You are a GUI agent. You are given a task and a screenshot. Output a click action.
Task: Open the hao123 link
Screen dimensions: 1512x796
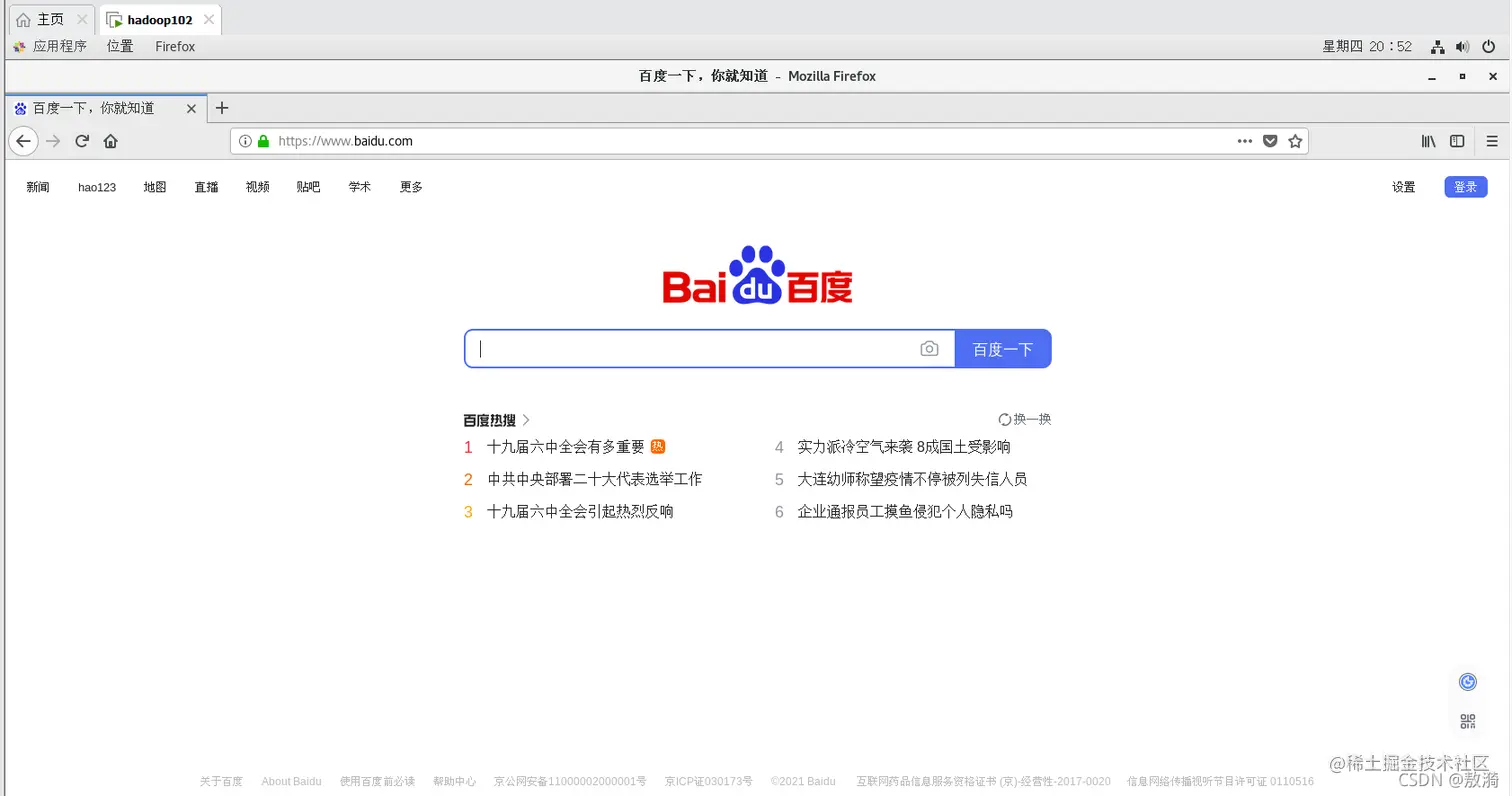click(x=97, y=187)
